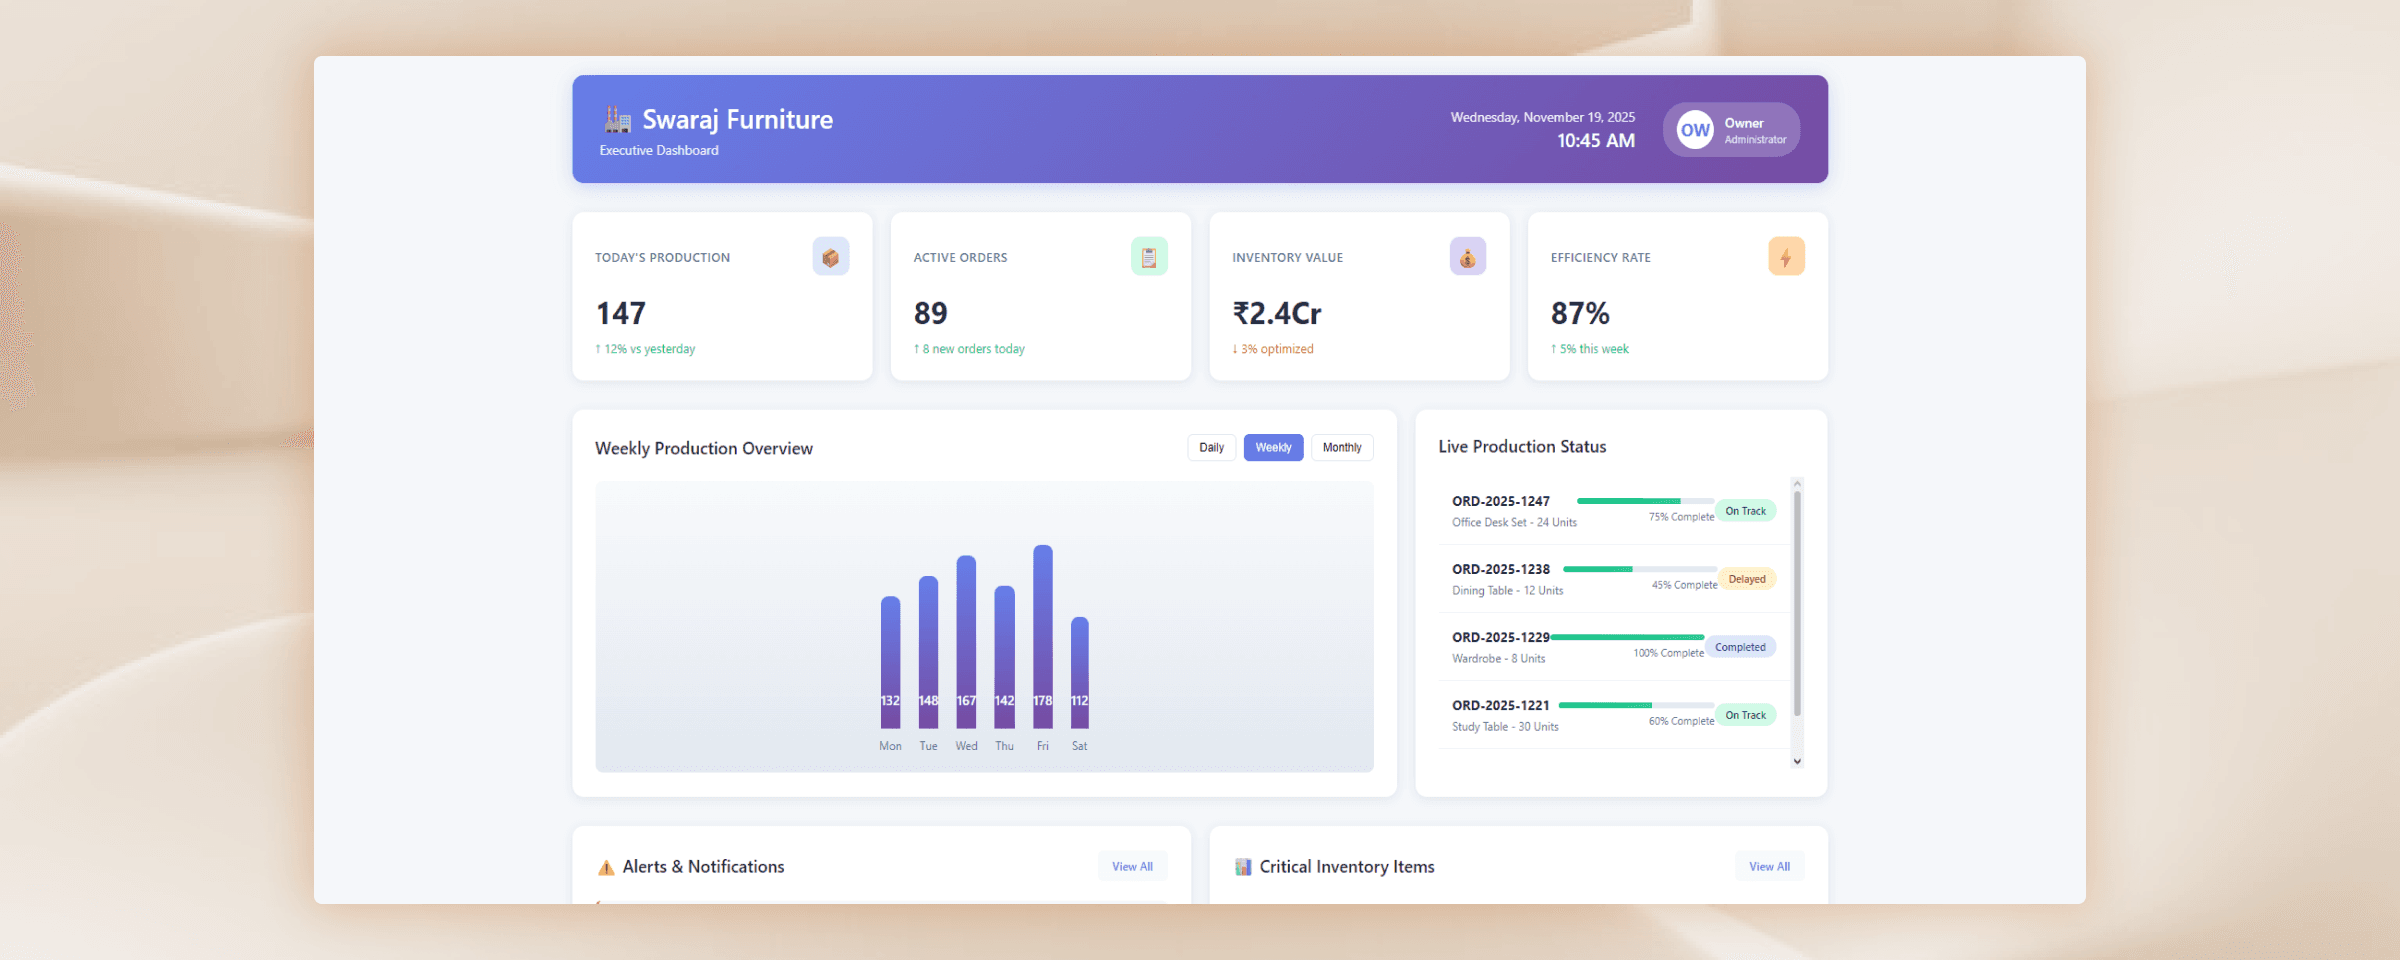This screenshot has height=960, width=2400.
Task: Click the Friday bar showing 178
Action: pyautogui.click(x=1043, y=637)
